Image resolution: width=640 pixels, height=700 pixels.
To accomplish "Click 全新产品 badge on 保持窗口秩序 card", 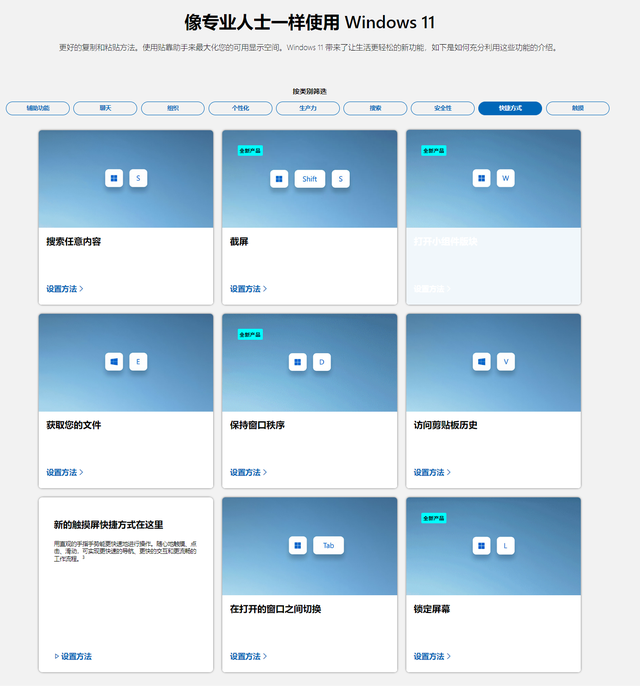I will [x=250, y=334].
